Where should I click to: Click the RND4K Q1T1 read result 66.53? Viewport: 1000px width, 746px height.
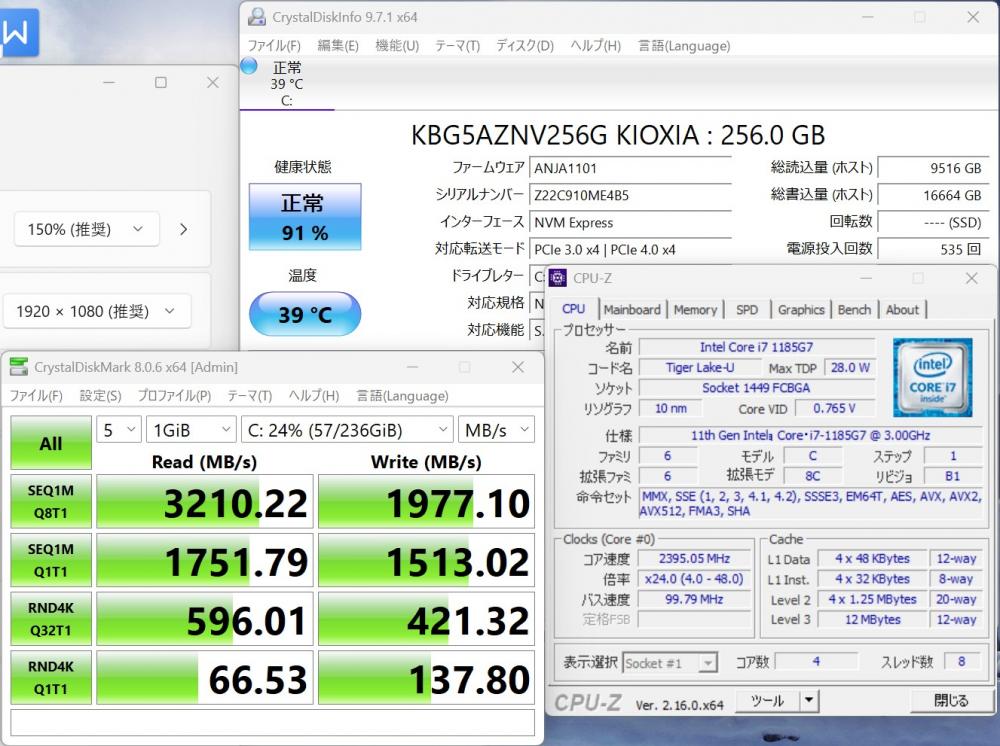205,678
